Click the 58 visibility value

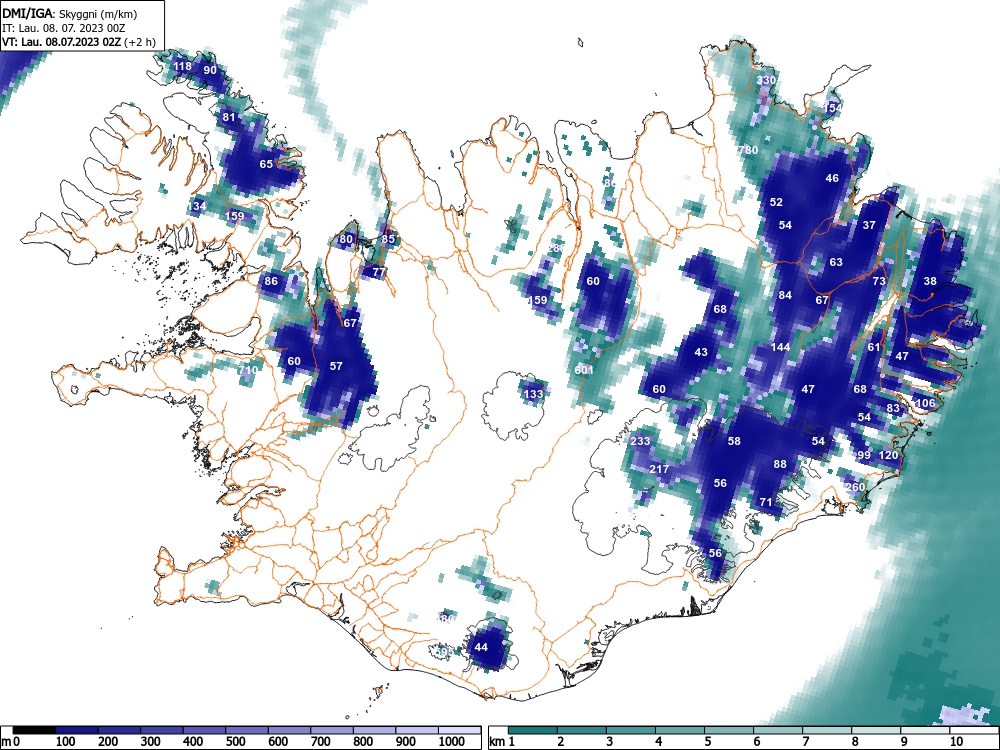(x=734, y=441)
